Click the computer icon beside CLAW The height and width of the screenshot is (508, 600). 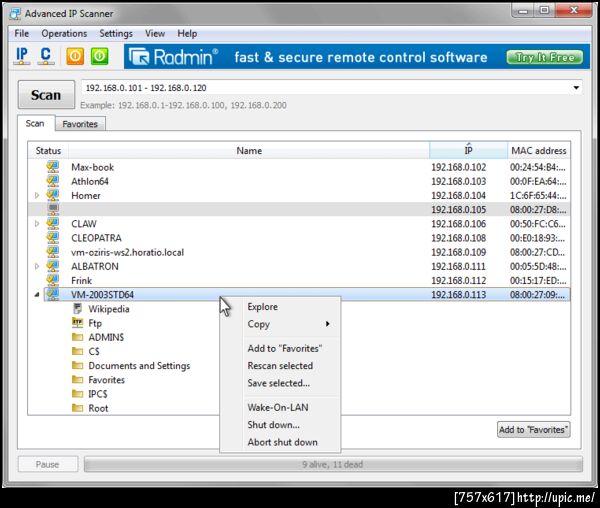53,224
